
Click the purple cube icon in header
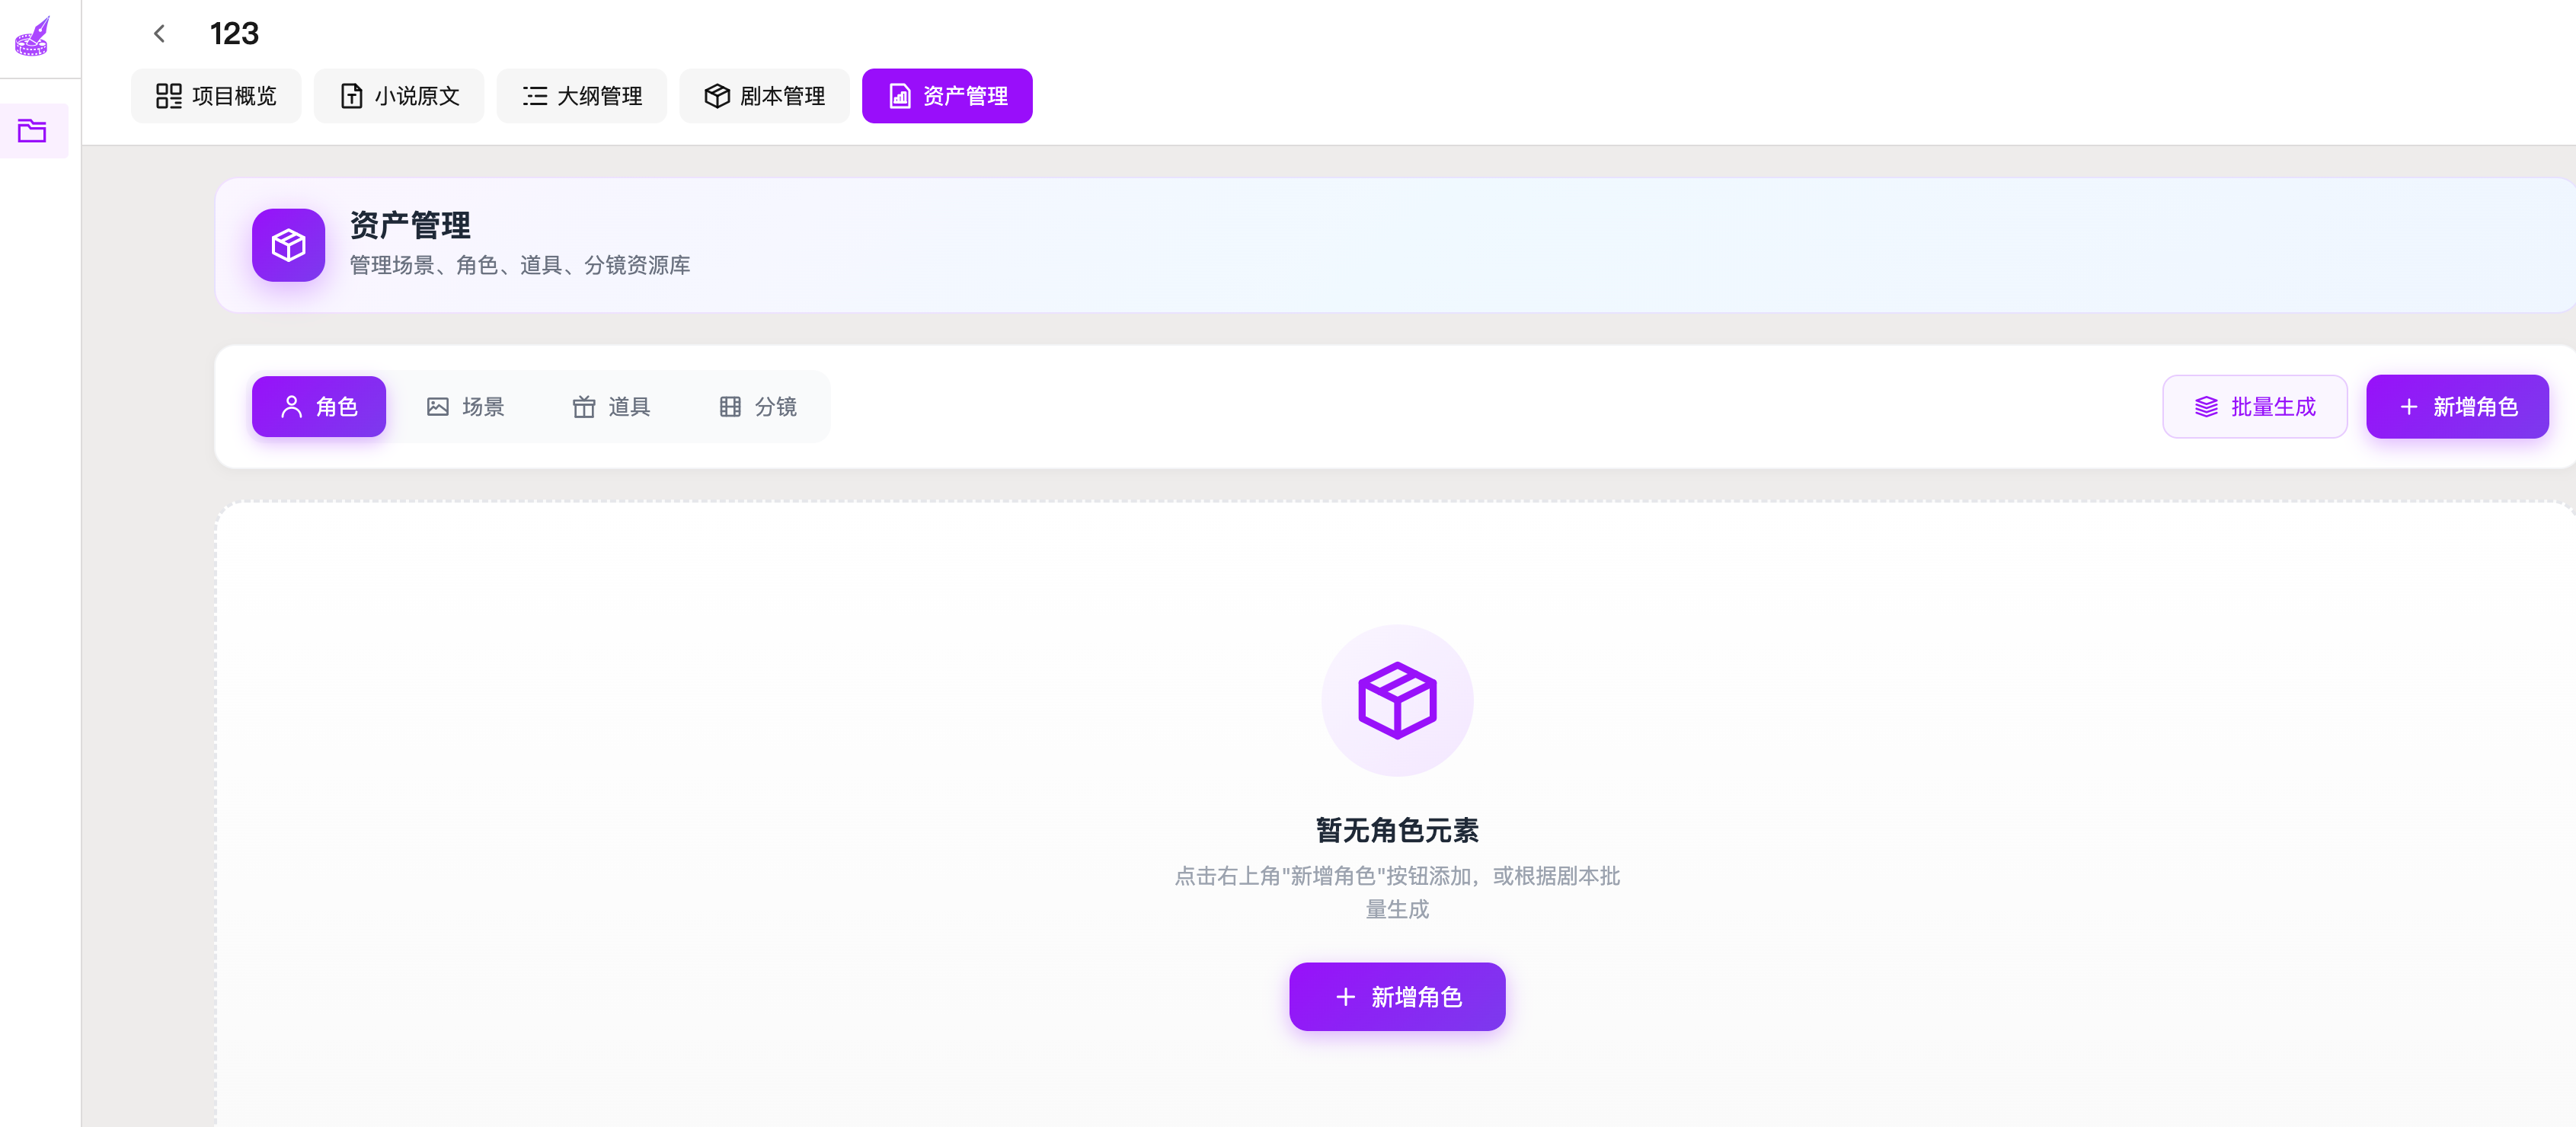[288, 245]
